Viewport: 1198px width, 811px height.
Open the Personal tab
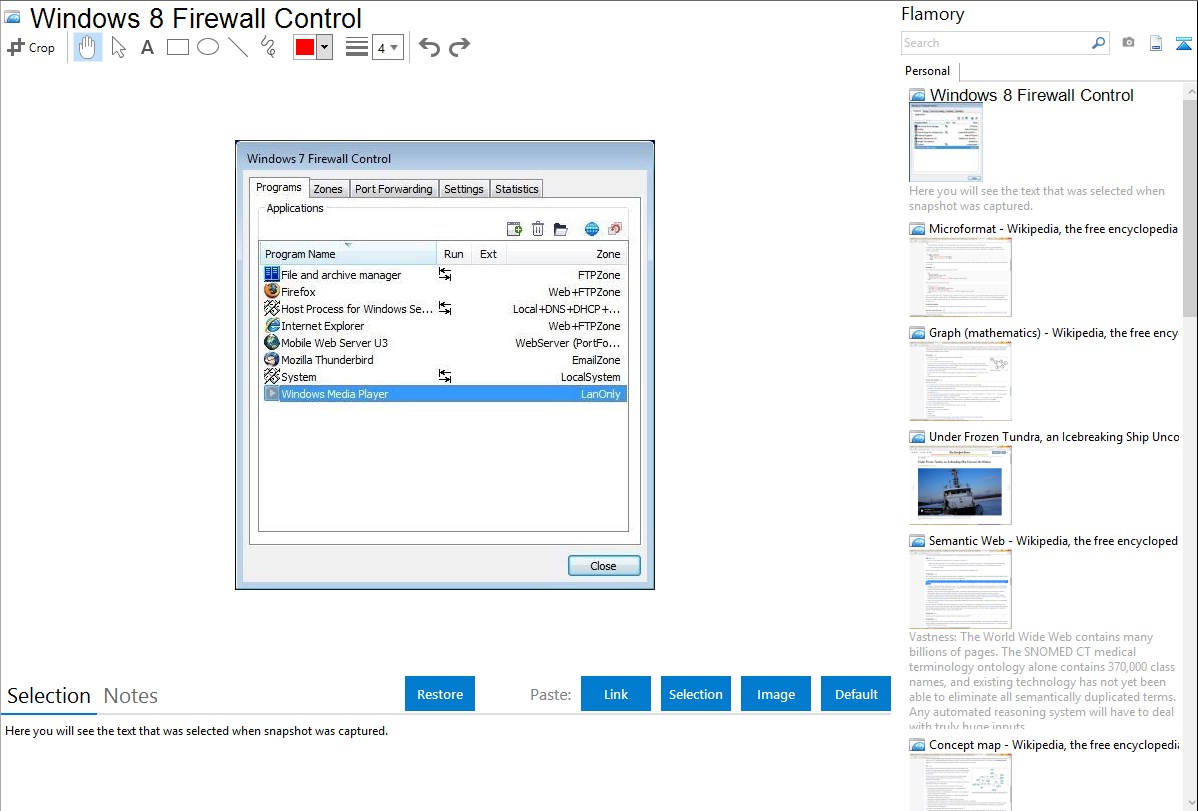tap(927, 70)
